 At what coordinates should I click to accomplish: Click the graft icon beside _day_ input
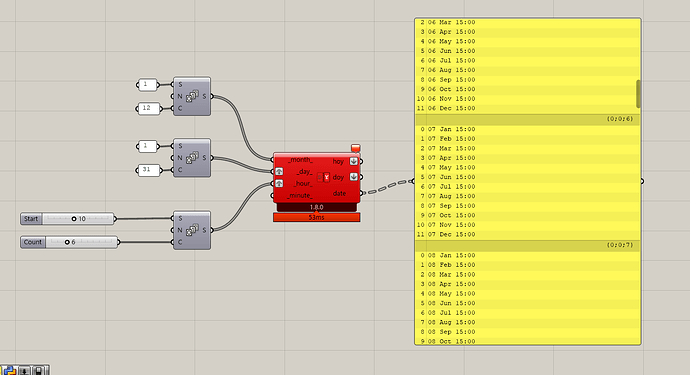pyautogui.click(x=279, y=172)
